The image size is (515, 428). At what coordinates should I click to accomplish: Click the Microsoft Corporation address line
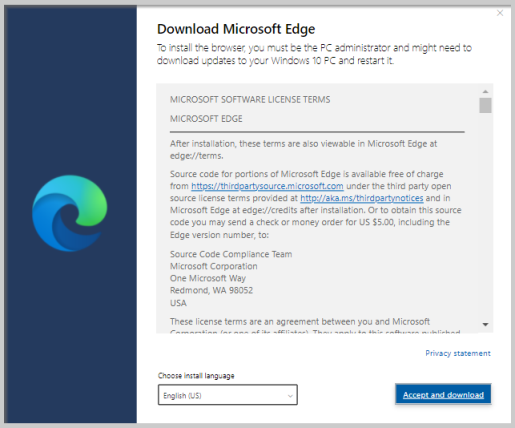[x=214, y=266]
